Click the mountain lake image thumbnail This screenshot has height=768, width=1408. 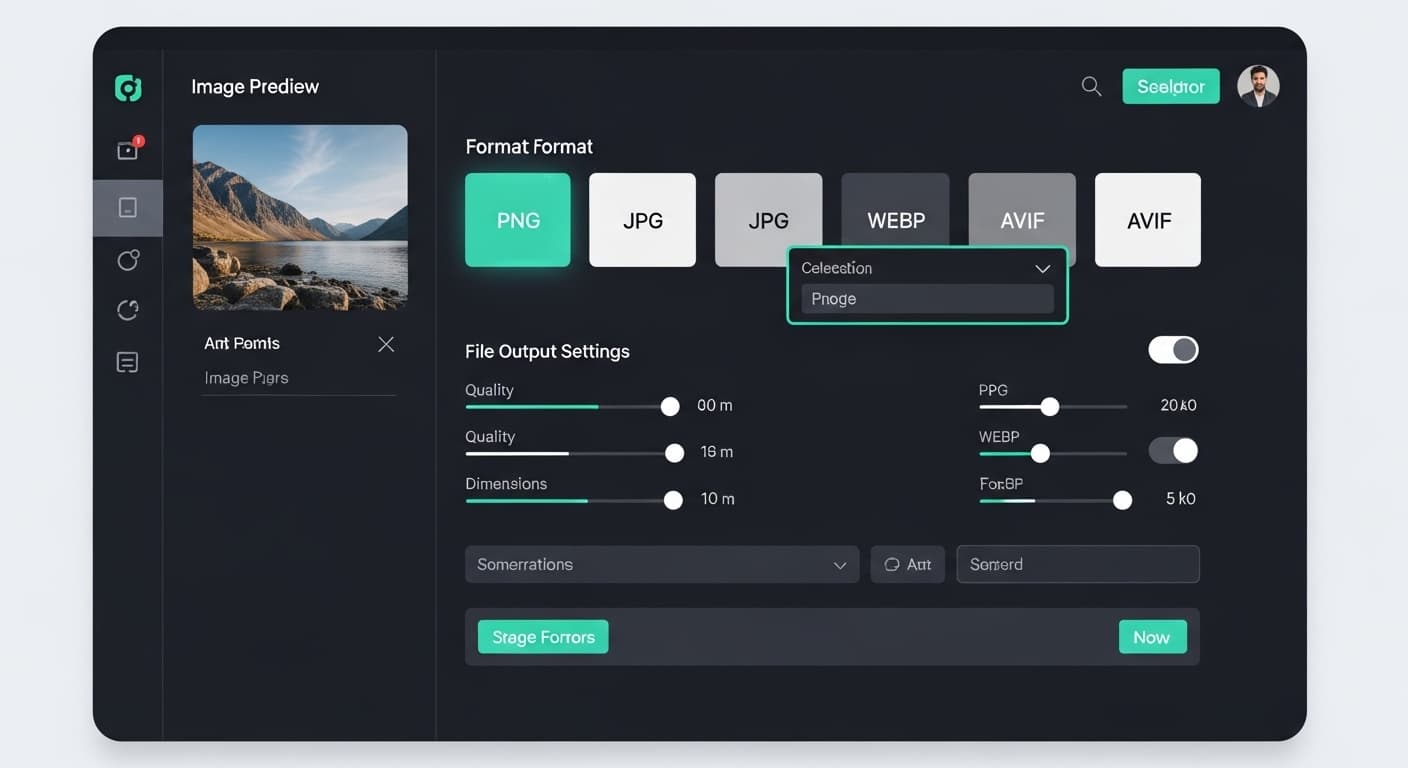[299, 217]
